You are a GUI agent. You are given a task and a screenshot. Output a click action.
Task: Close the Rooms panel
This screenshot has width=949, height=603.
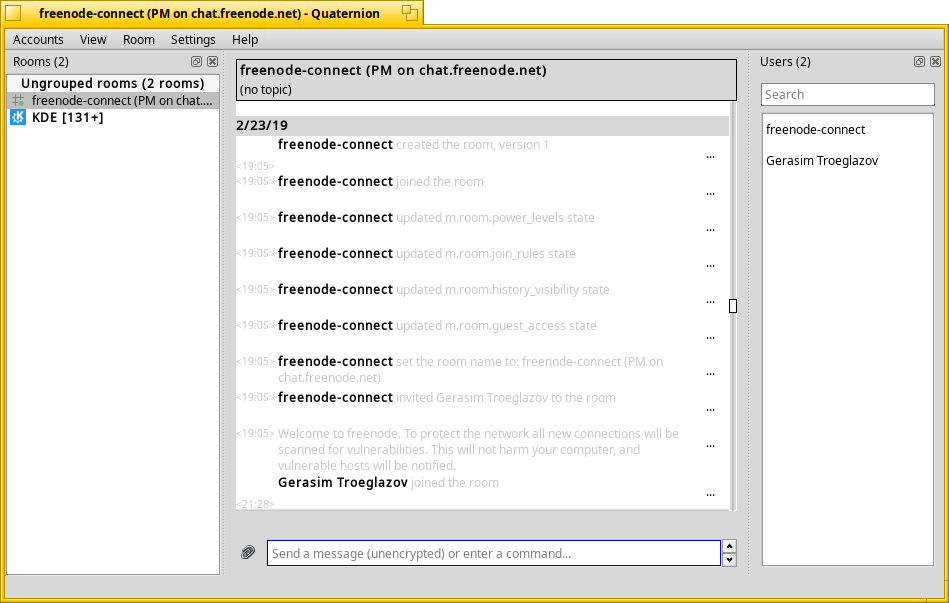[x=212, y=61]
